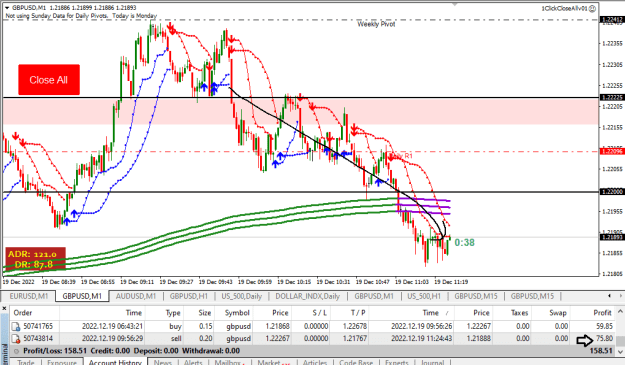Switch to the US_500,Daily chart tab
This screenshot has width=625, height=365.
click(242, 296)
